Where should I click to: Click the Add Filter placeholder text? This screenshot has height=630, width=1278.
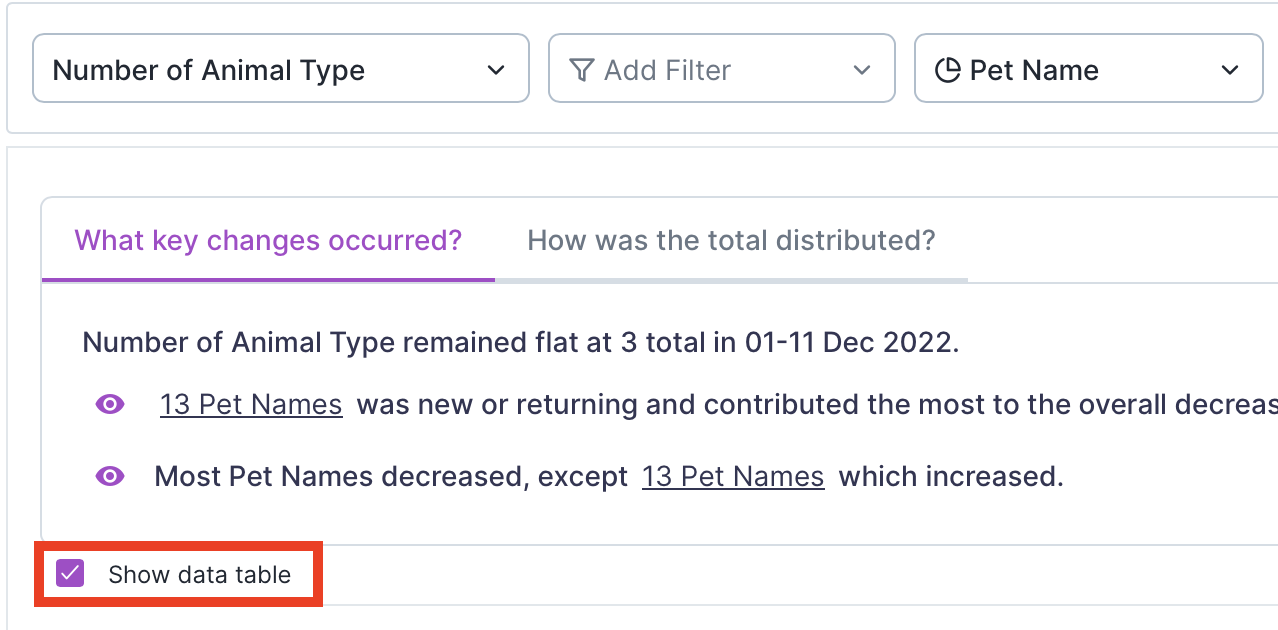tap(667, 70)
